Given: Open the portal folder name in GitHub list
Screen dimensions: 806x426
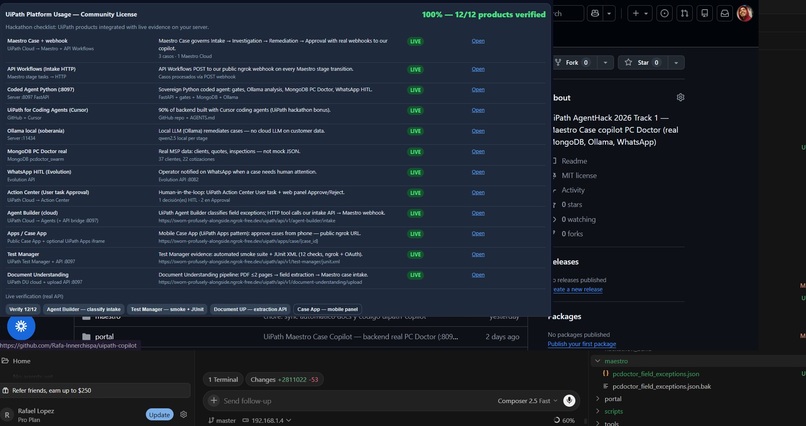Looking at the screenshot, I should point(104,337).
